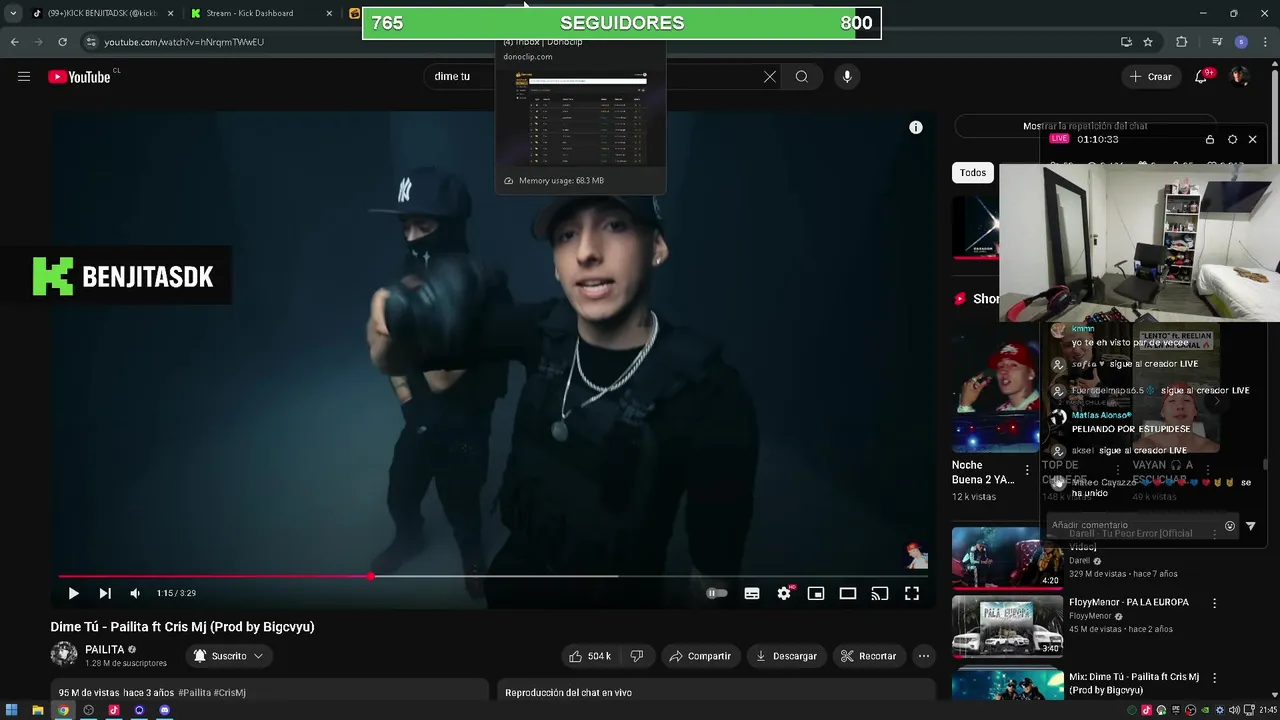Open the PAILITA channel avatar

(x=64, y=654)
